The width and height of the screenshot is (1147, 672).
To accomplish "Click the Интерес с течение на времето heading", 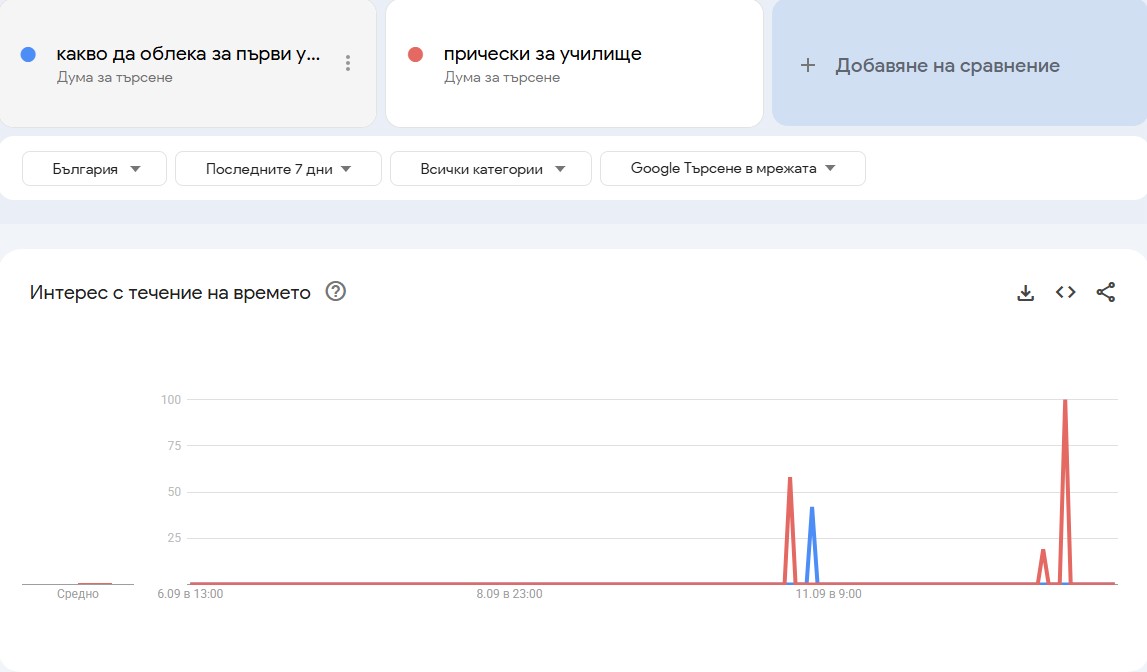I will (170, 292).
